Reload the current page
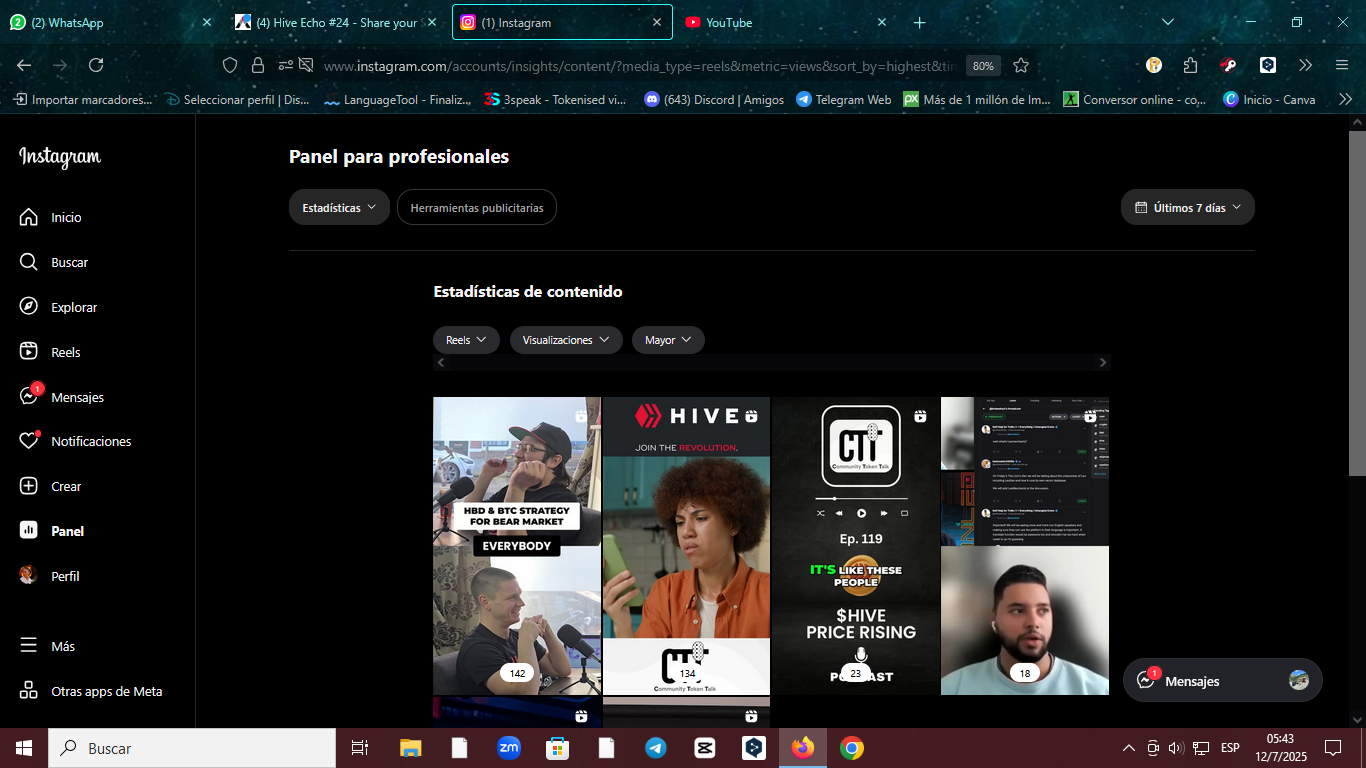Screen dimensions: 1366x768 96,65
